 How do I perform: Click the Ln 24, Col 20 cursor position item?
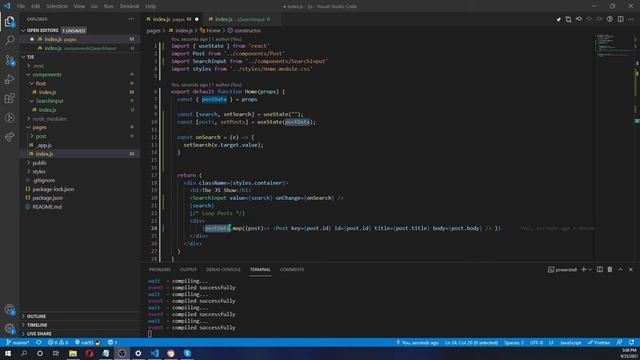coord(471,342)
